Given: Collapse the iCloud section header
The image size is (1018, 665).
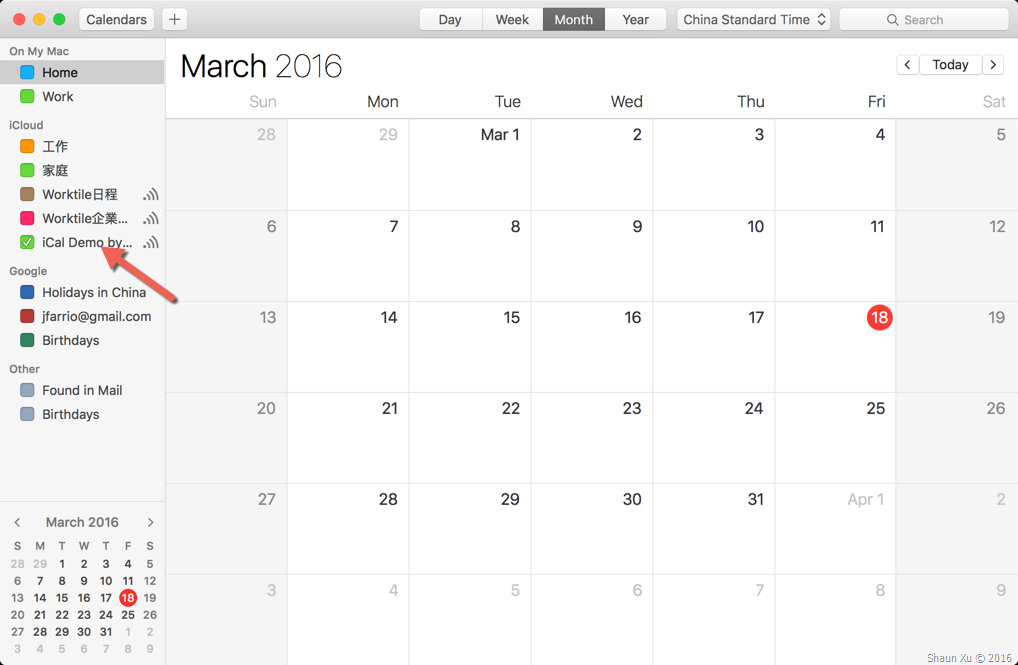Looking at the screenshot, I should pos(26,125).
